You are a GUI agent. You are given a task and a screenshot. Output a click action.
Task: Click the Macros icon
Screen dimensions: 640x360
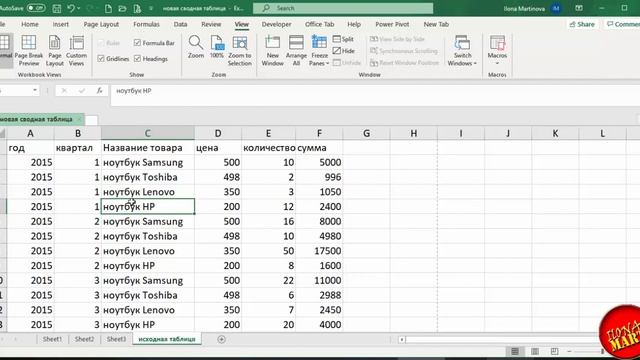(497, 42)
